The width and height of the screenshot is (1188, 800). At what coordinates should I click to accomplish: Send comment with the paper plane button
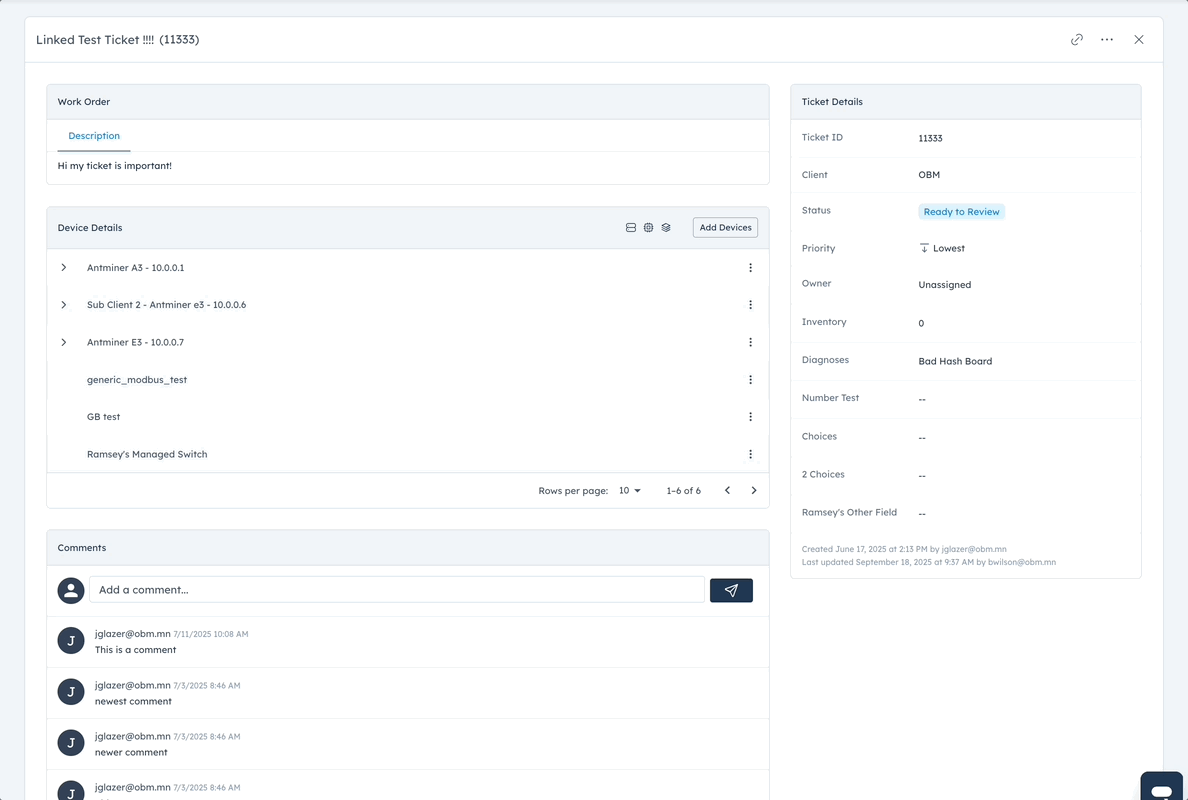pos(731,590)
